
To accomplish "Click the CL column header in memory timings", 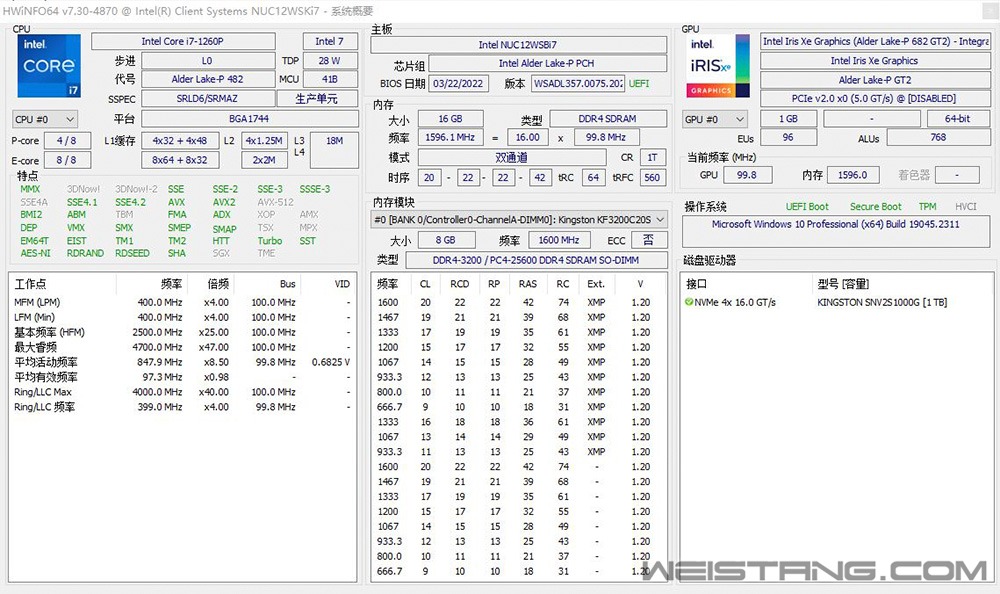I will click(x=425, y=284).
